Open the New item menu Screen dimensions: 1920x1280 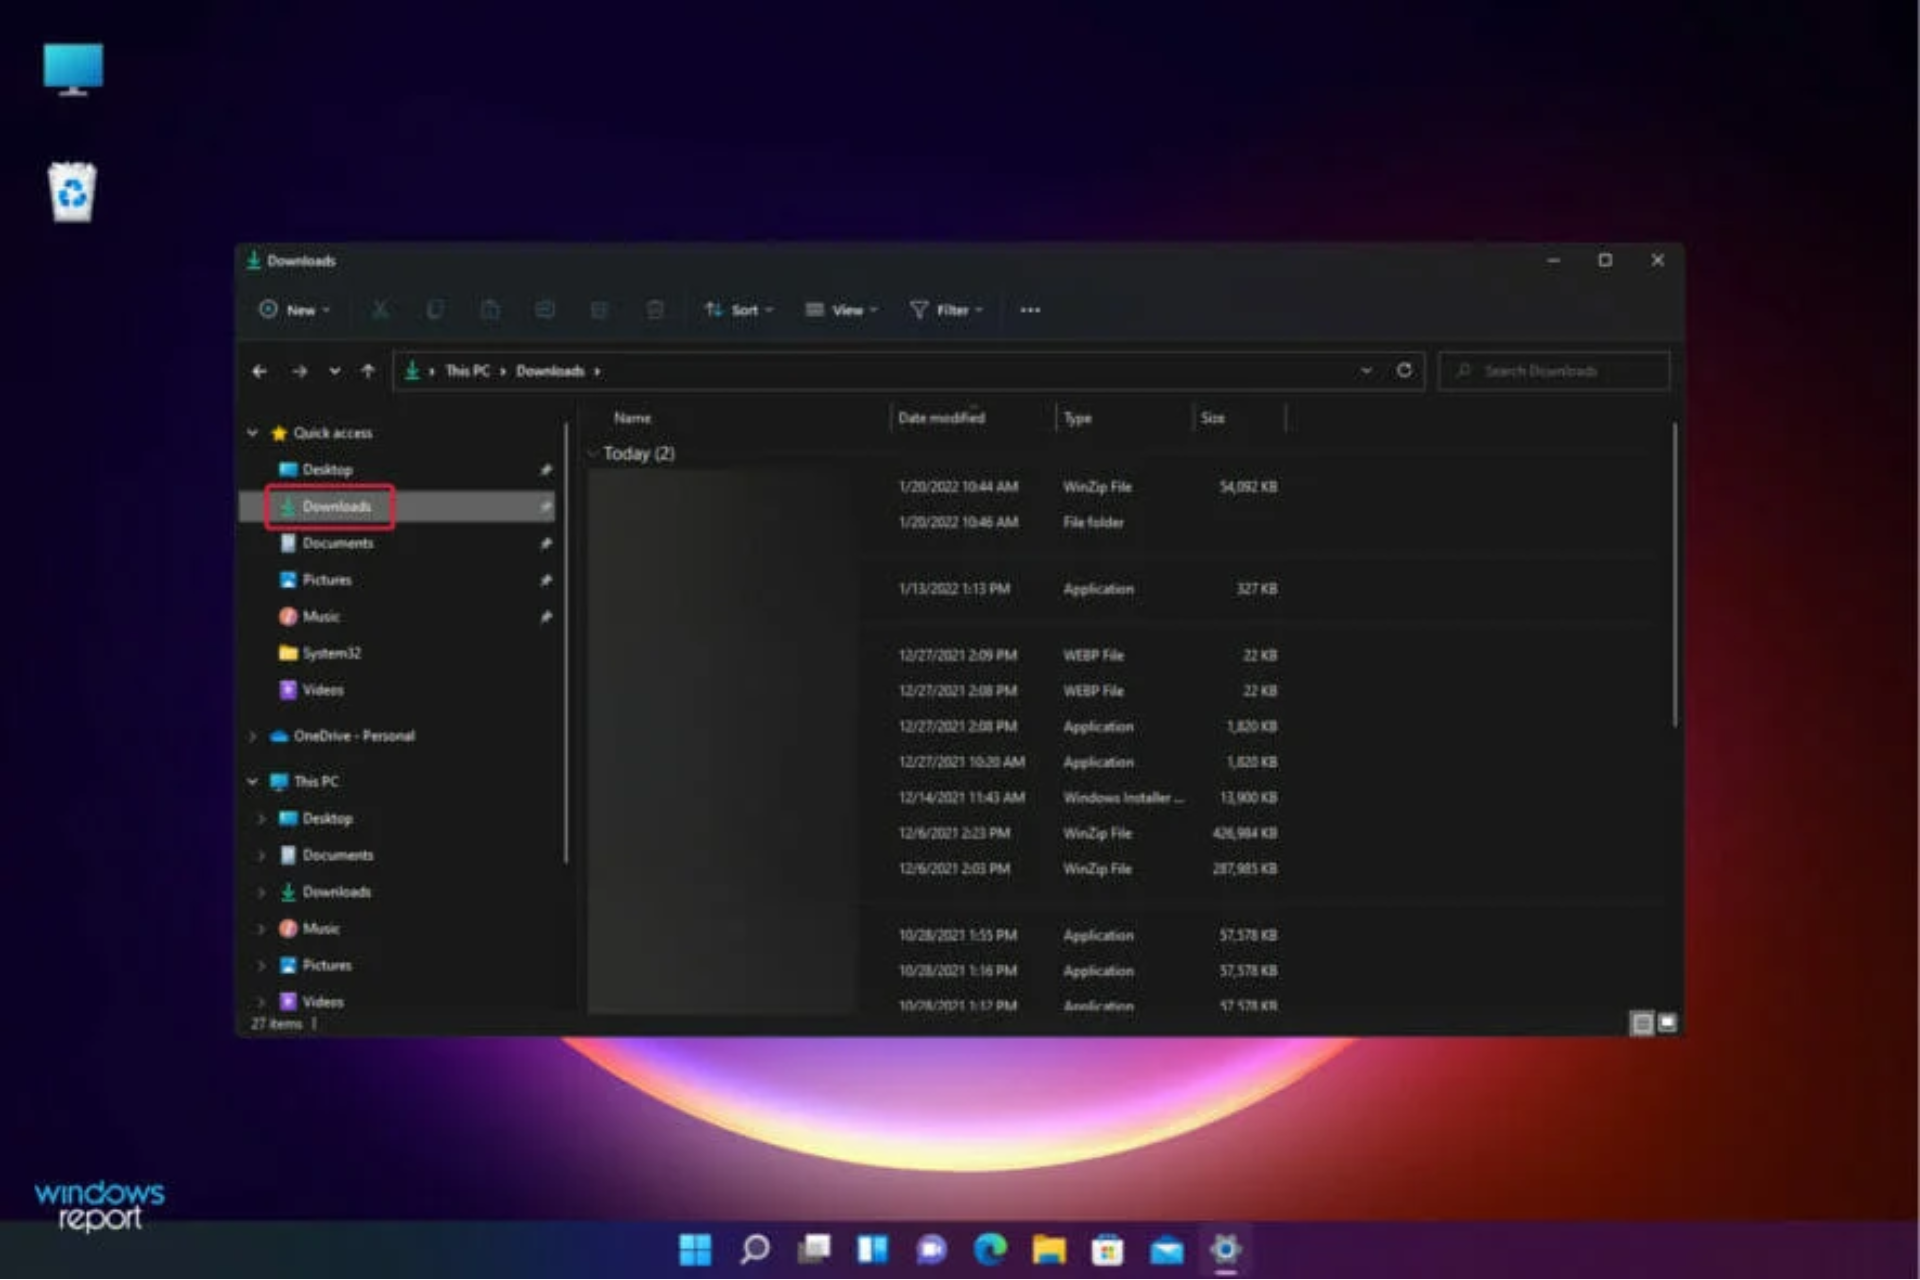click(x=294, y=310)
